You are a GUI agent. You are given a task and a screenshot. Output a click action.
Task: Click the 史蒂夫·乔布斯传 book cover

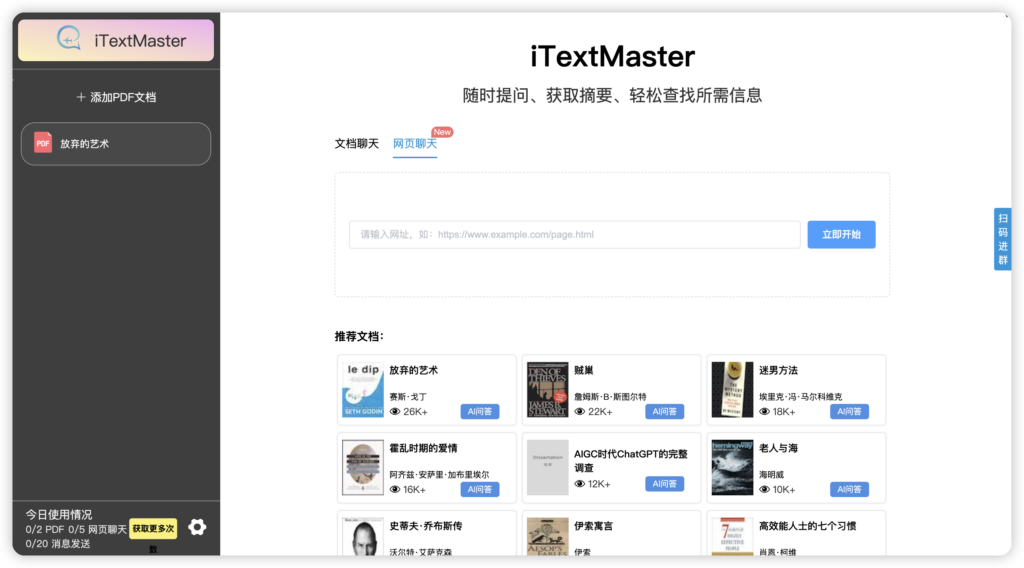(363, 537)
